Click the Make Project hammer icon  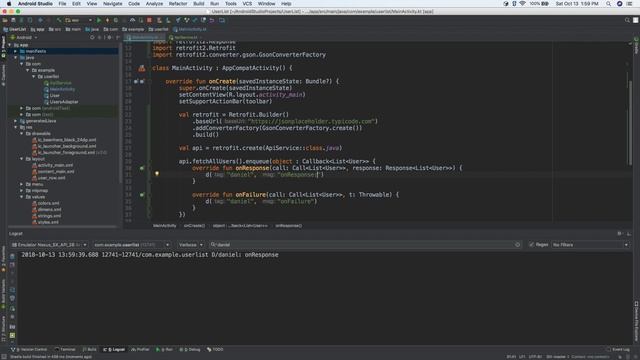click(59, 20)
